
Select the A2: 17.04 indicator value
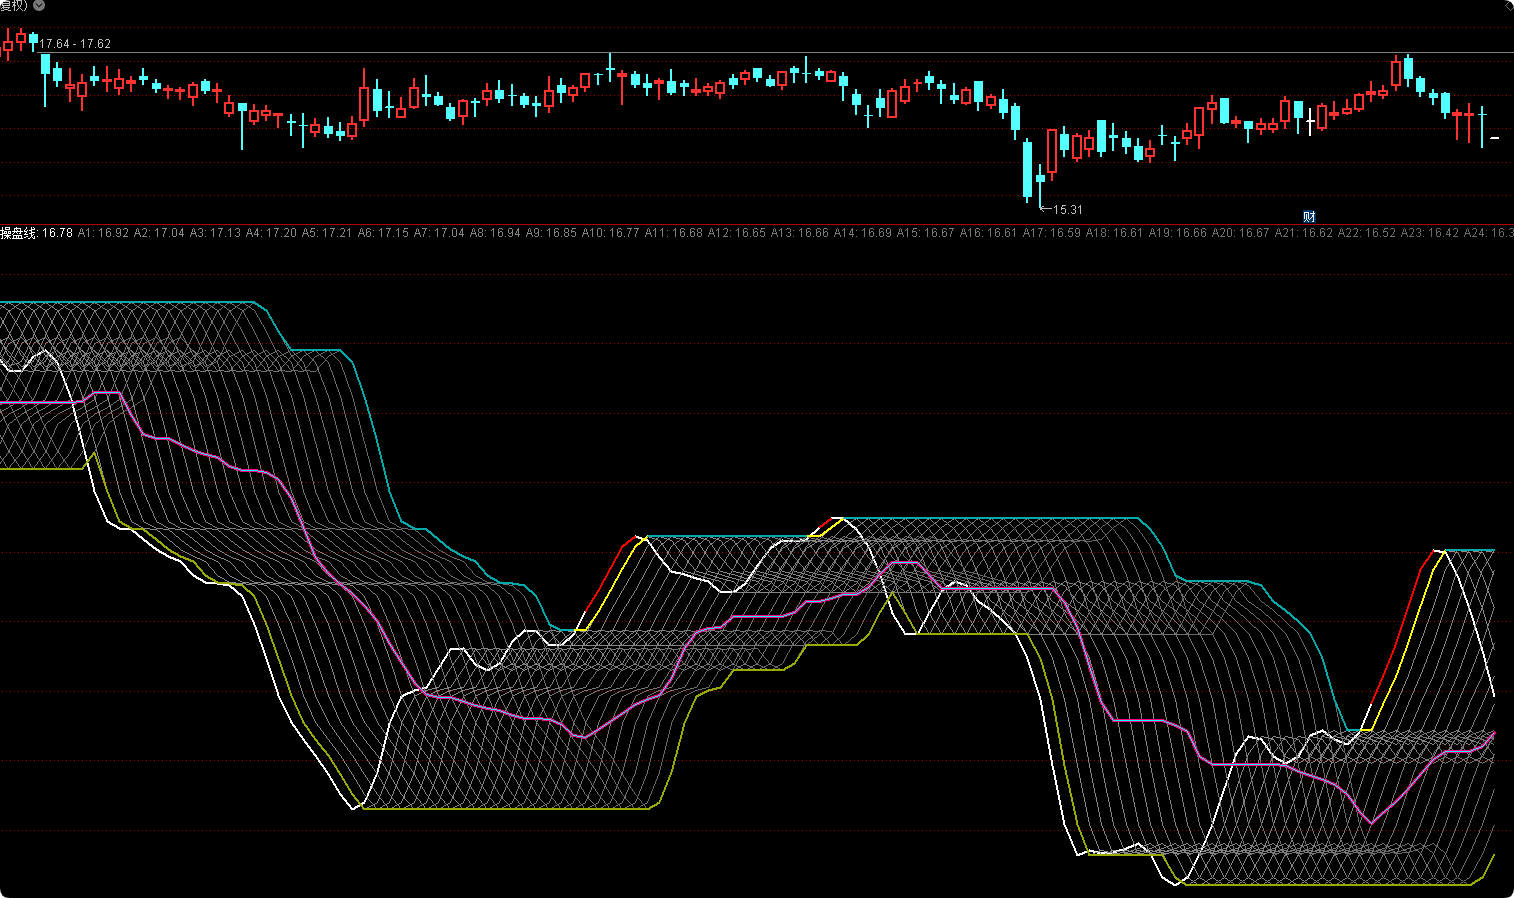[159, 233]
